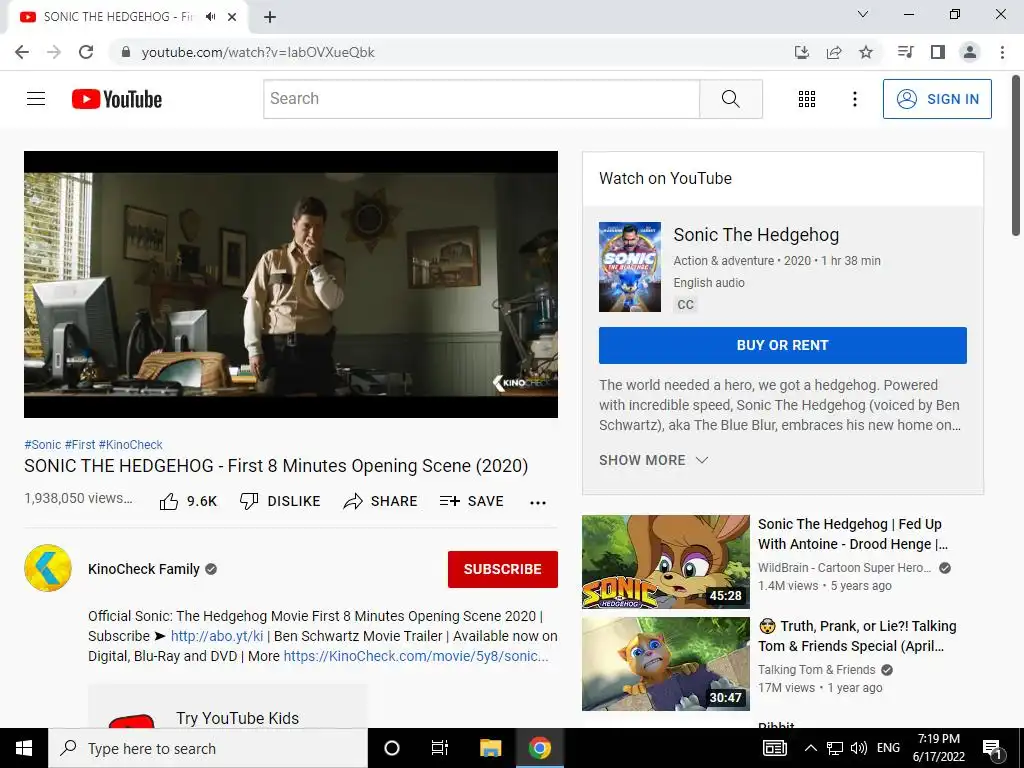Click Truth, Prank, or Lie video title
The height and width of the screenshot is (768, 1024).
857,635
